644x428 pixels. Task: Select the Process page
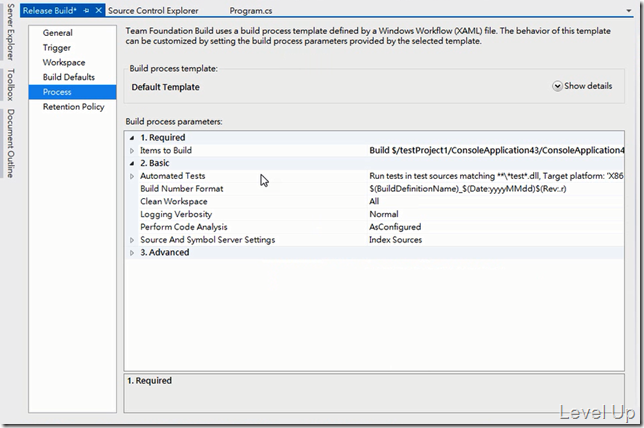click(x=72, y=92)
